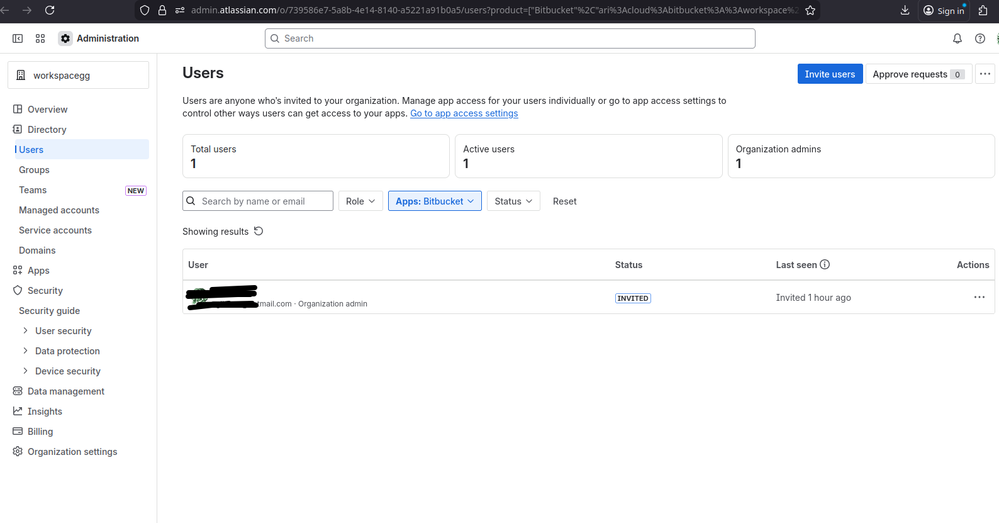
Task: Open Data management in the sidebar
Action: (66, 391)
